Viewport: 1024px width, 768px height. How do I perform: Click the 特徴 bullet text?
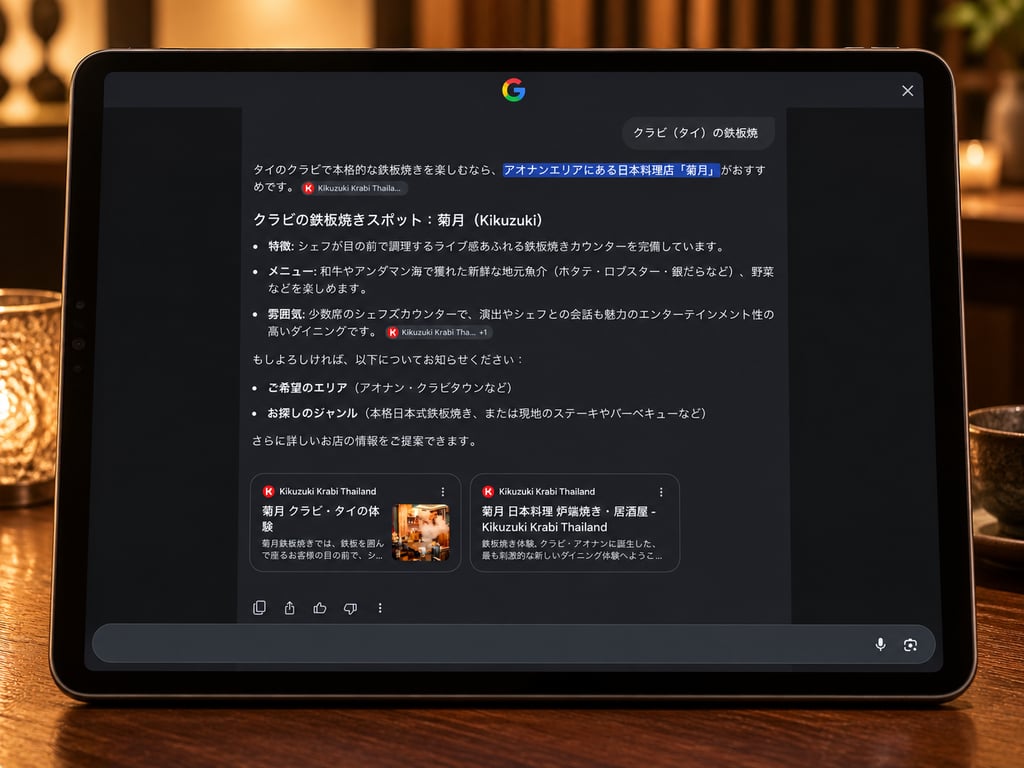tap(497, 246)
